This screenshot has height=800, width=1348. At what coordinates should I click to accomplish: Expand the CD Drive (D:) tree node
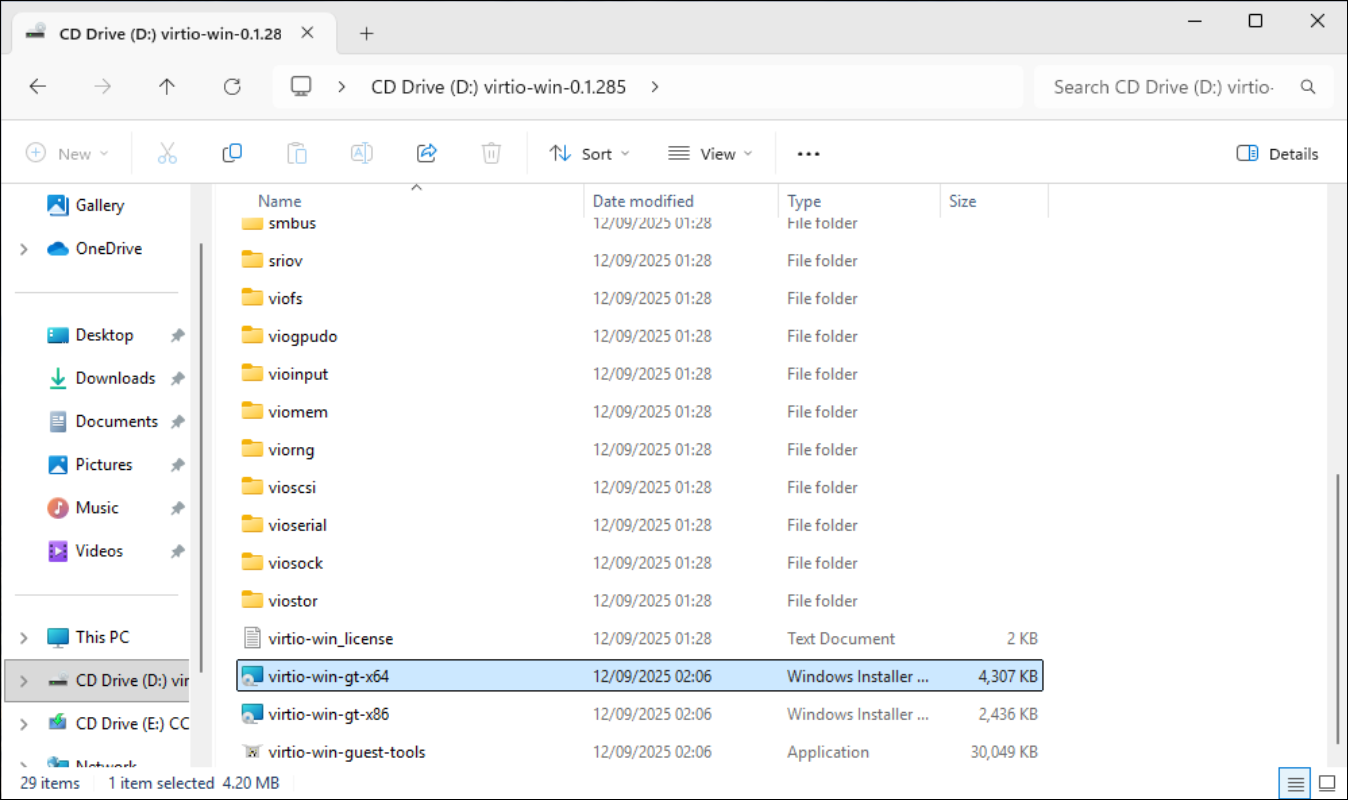point(23,680)
